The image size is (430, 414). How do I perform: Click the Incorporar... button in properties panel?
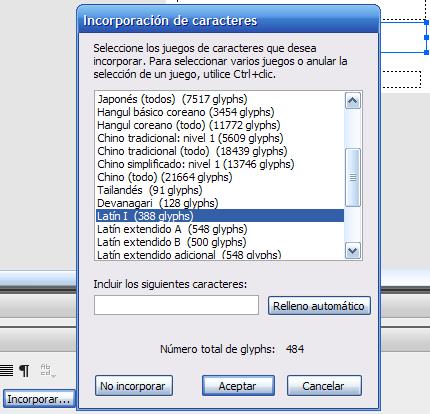pyautogui.click(x=39, y=399)
